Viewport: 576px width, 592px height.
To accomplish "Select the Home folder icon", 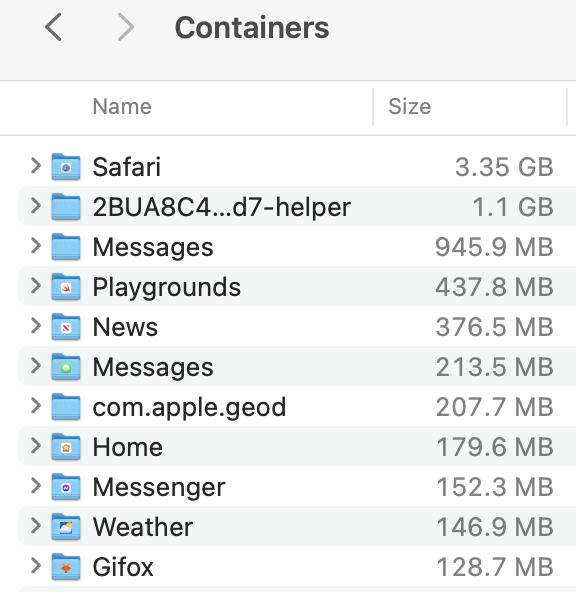I will pyautogui.click(x=66, y=447).
